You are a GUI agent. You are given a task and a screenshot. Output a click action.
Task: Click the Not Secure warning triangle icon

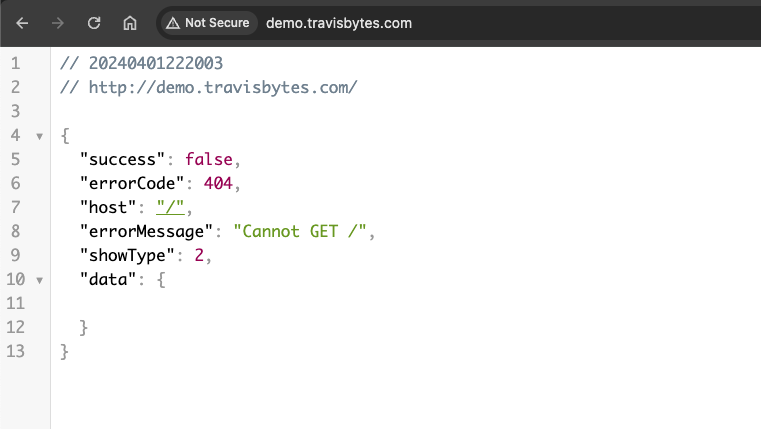pyautogui.click(x=173, y=23)
